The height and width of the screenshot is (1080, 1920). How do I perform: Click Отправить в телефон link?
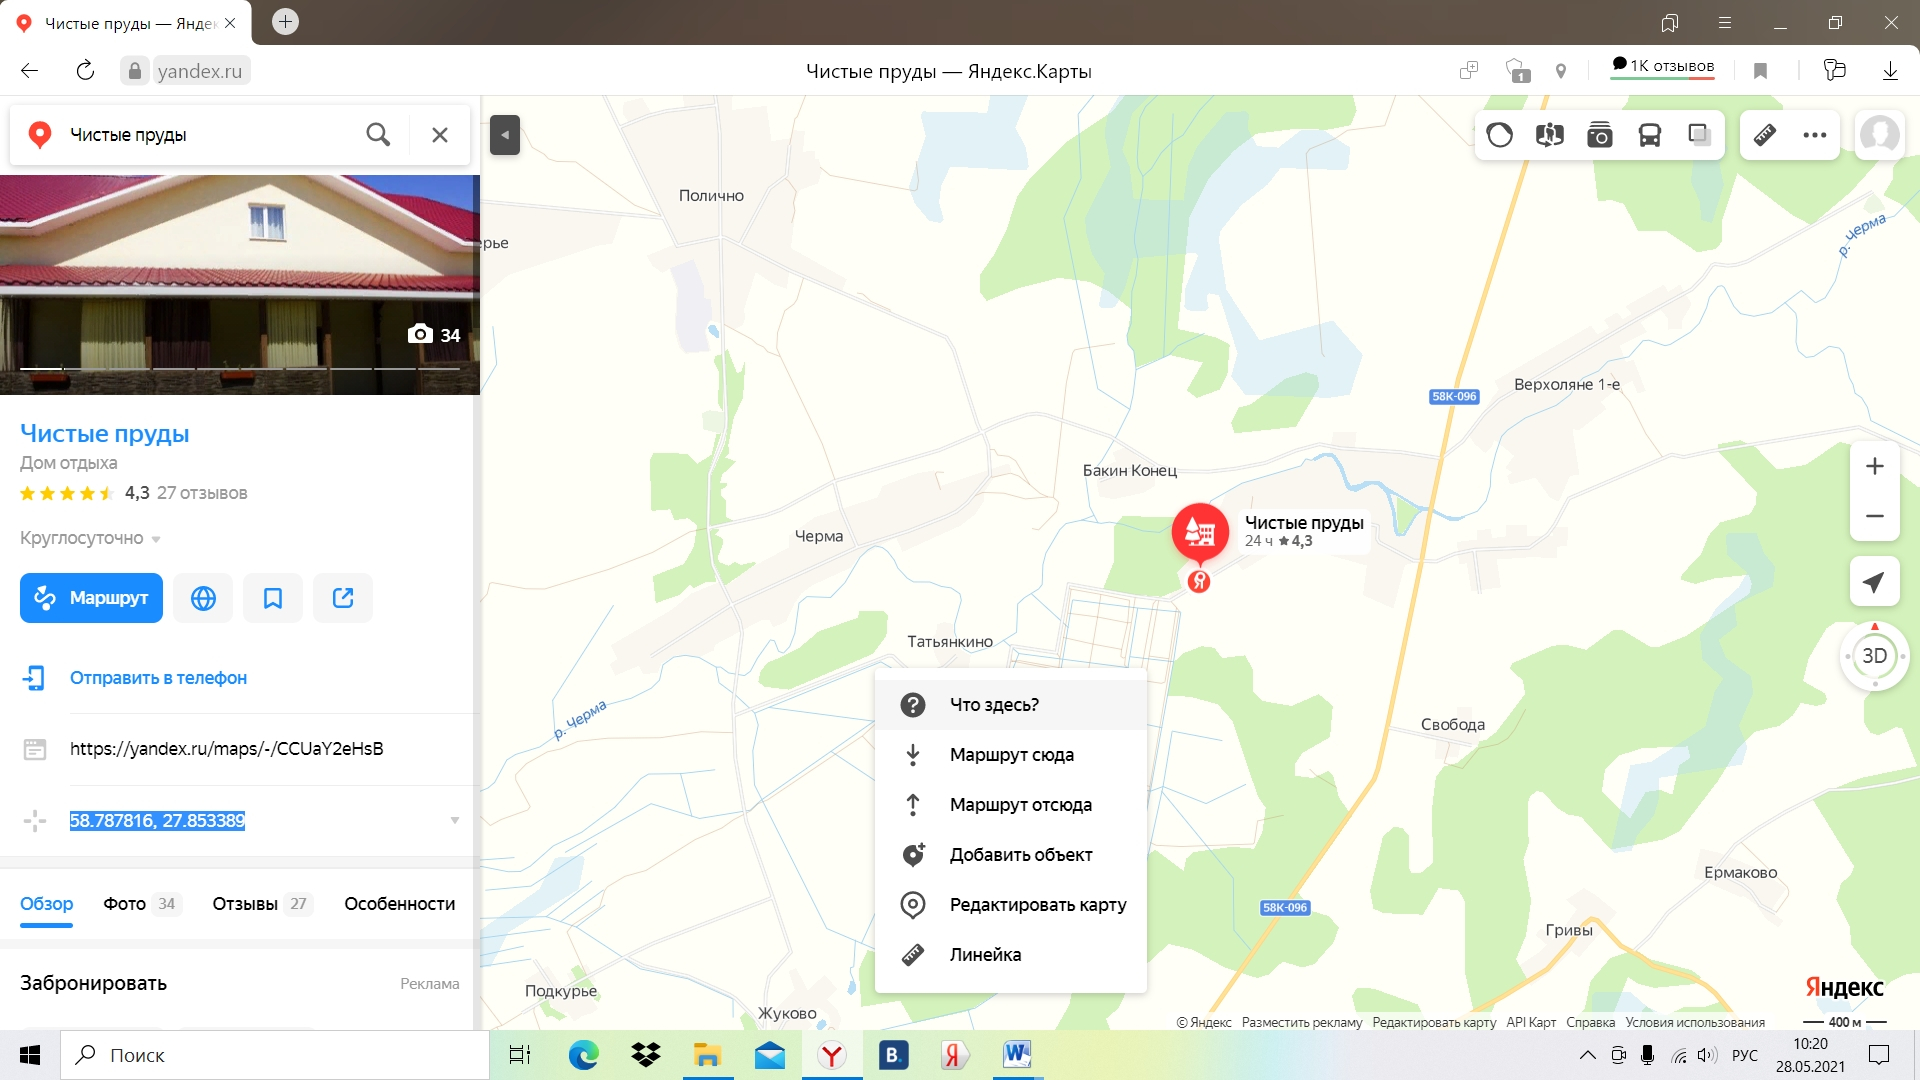coord(158,678)
